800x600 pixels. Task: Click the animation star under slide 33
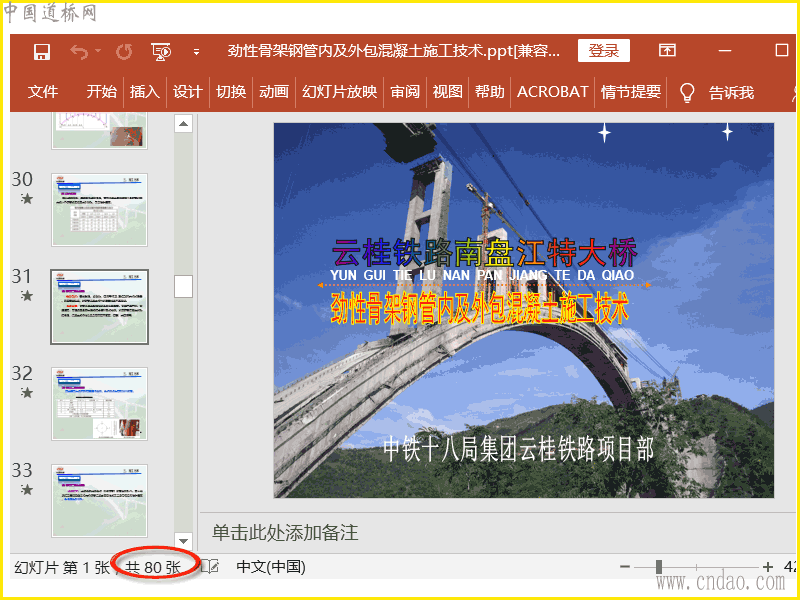click(27, 490)
